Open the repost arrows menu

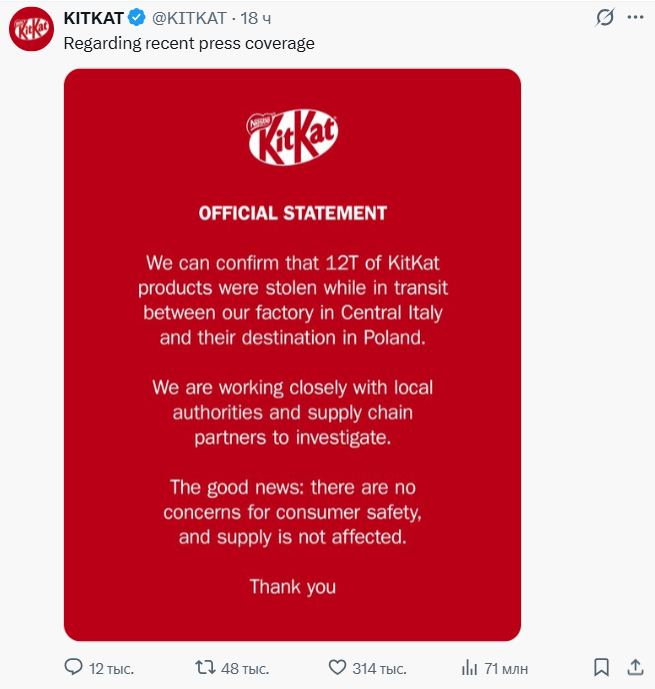click(x=204, y=667)
